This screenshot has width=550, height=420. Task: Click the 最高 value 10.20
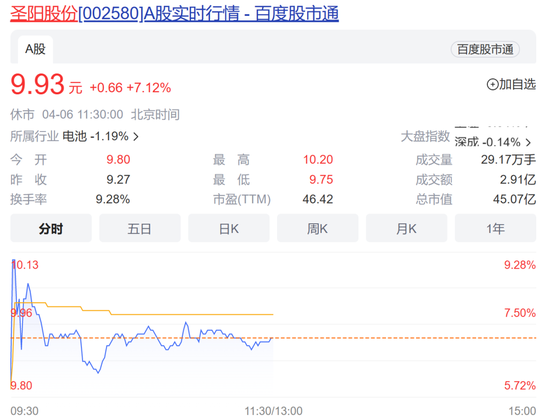coord(318,160)
